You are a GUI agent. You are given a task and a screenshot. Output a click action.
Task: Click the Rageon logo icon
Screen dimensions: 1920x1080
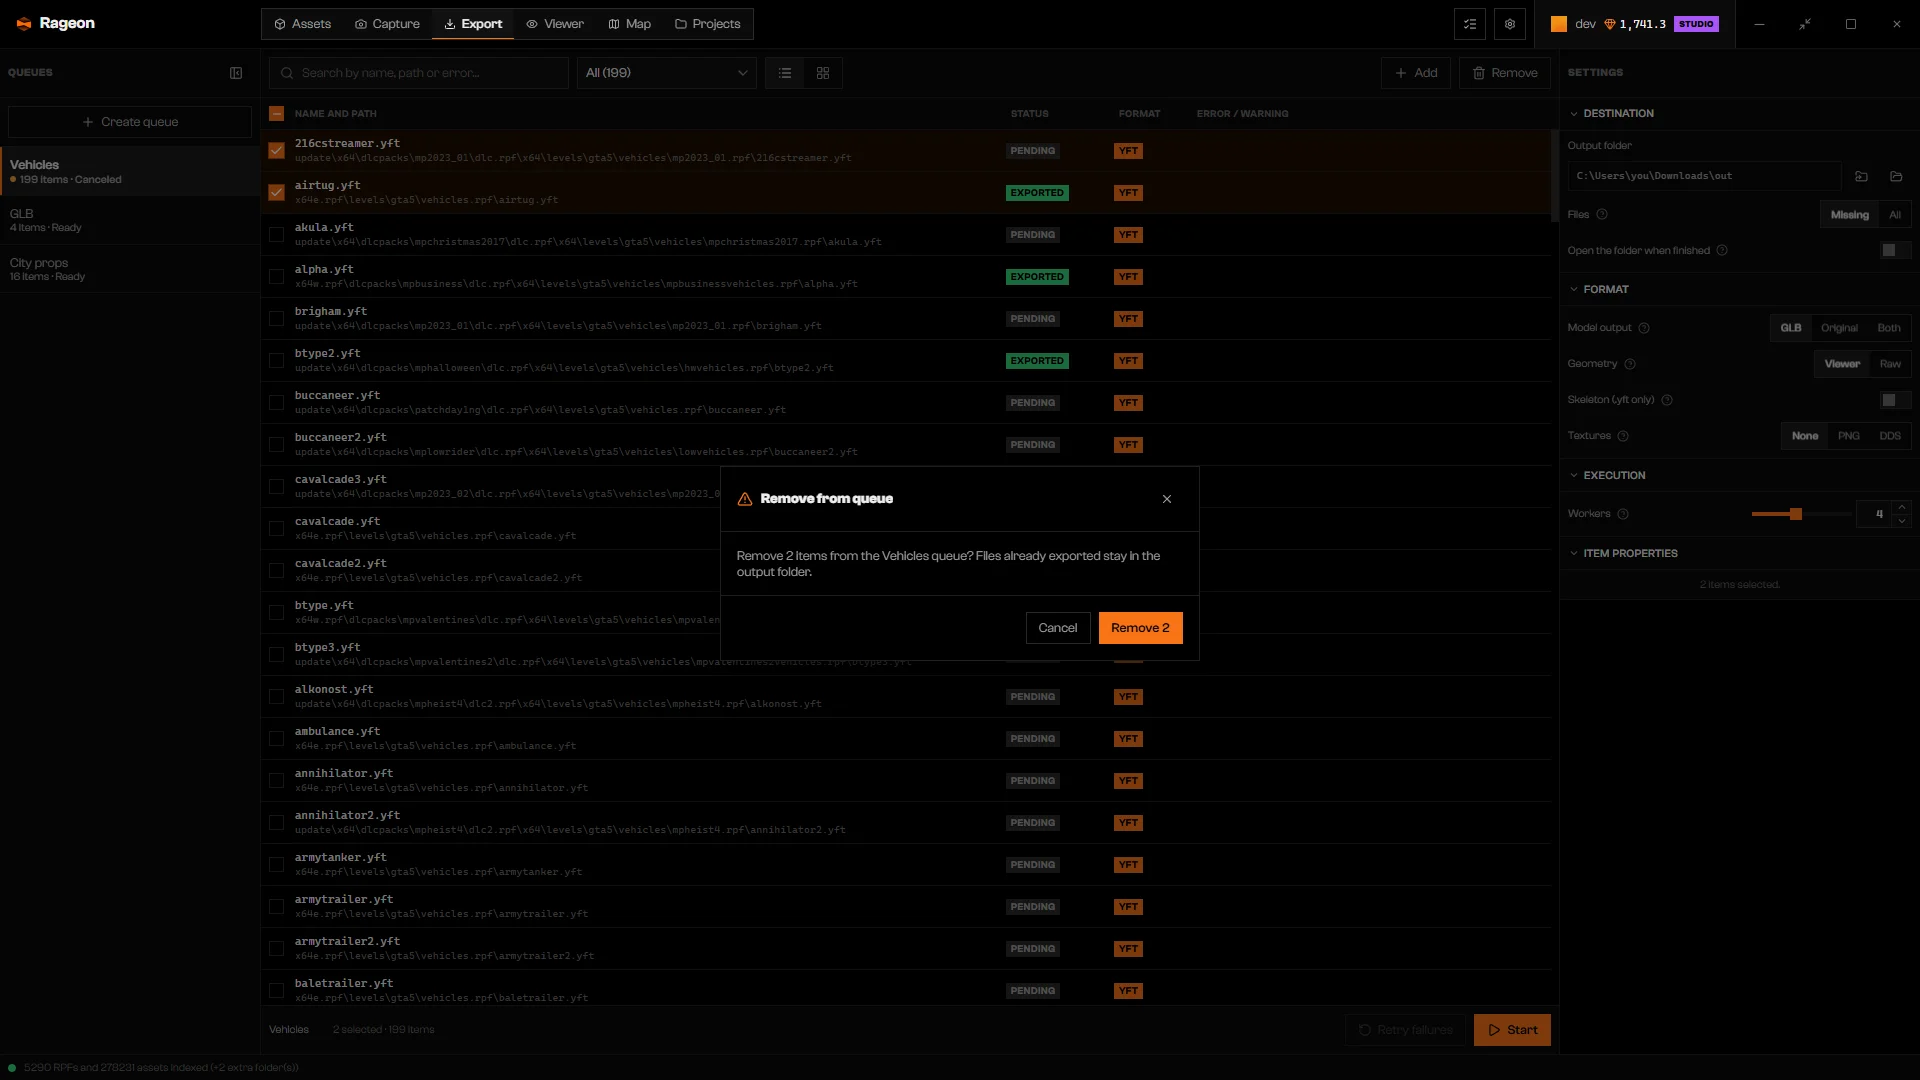click(x=24, y=24)
